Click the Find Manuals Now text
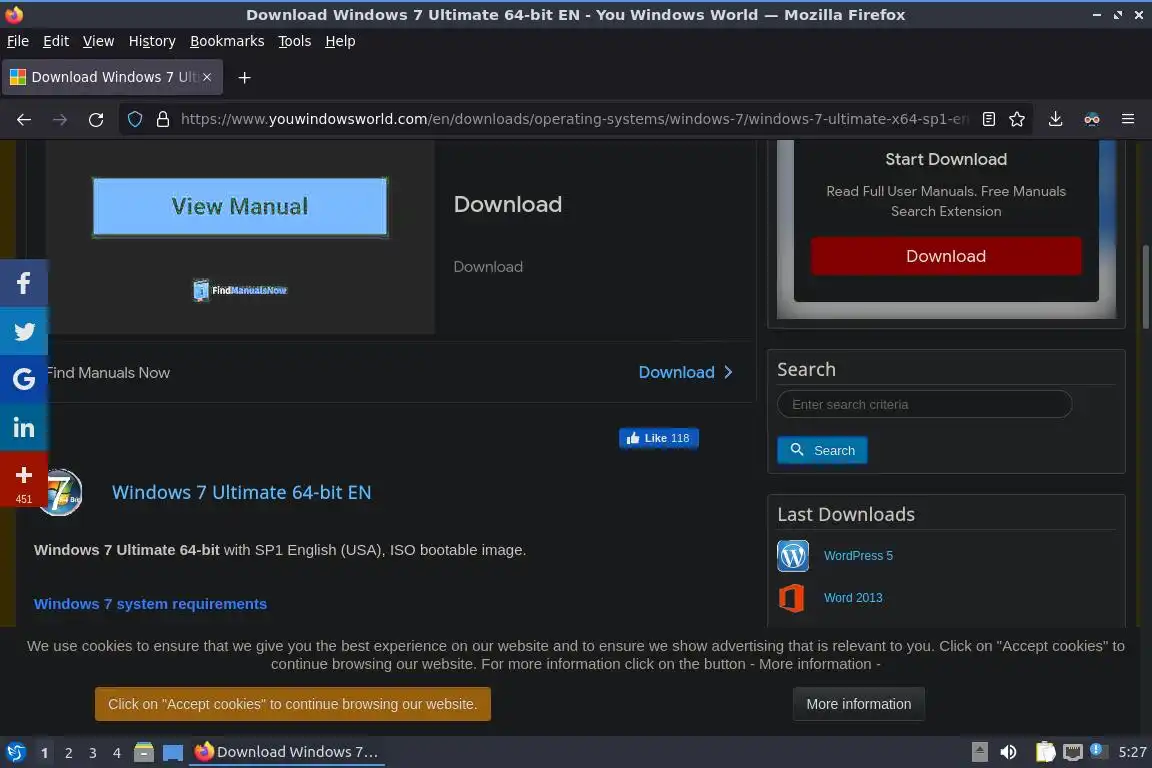 click(108, 373)
